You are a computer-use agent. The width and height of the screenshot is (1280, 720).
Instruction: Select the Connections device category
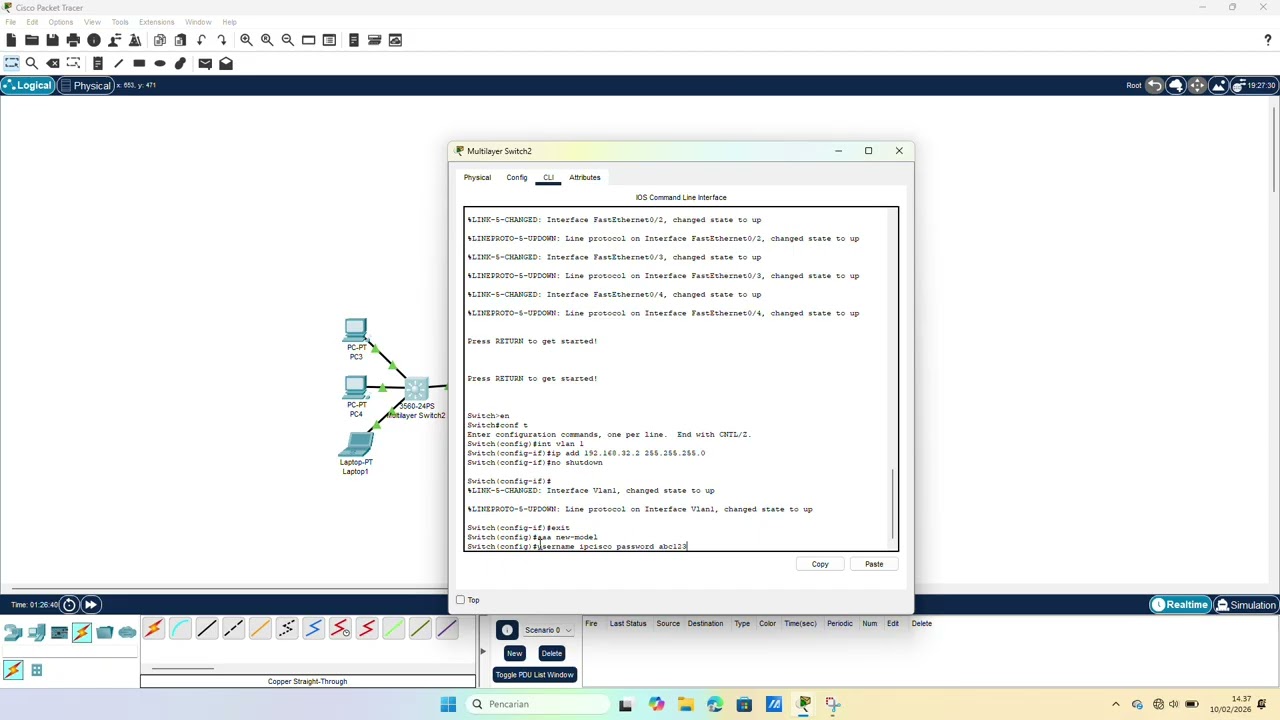[x=82, y=631]
